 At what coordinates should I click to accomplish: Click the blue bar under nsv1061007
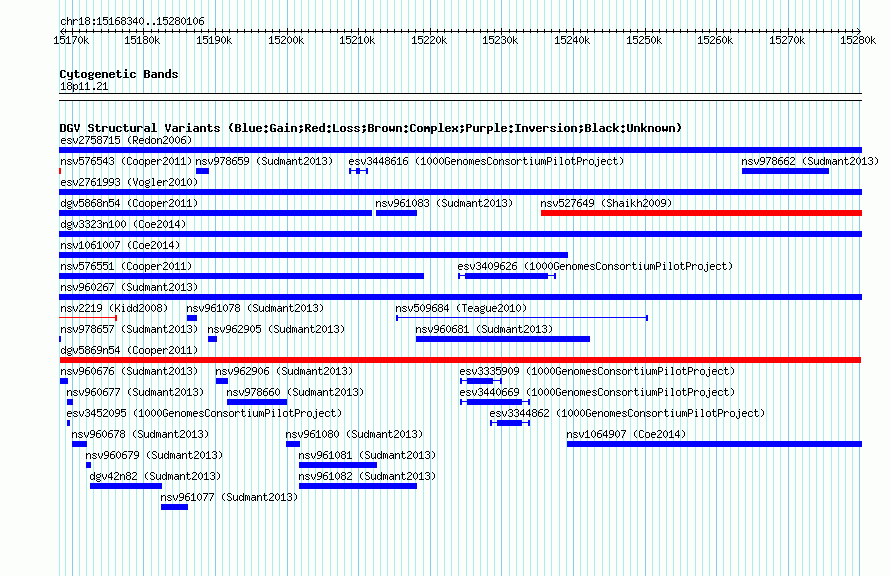click(313, 255)
